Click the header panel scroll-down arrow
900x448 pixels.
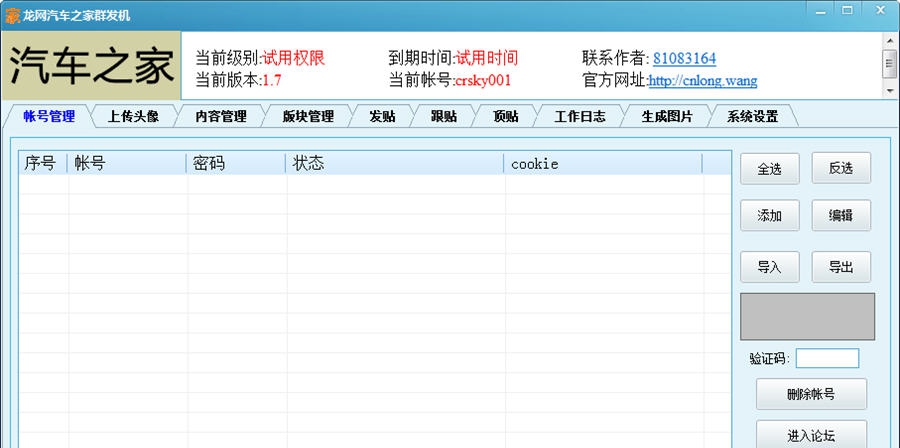(890, 91)
